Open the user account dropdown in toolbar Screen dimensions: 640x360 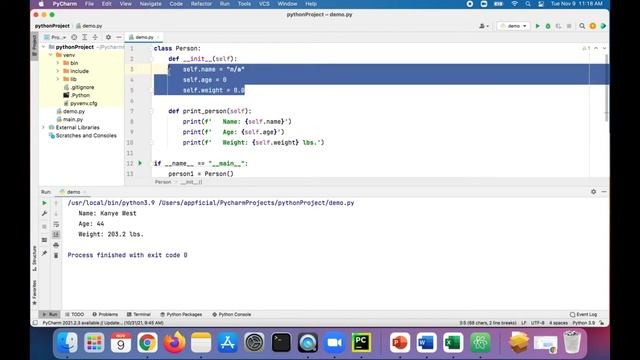point(484,26)
